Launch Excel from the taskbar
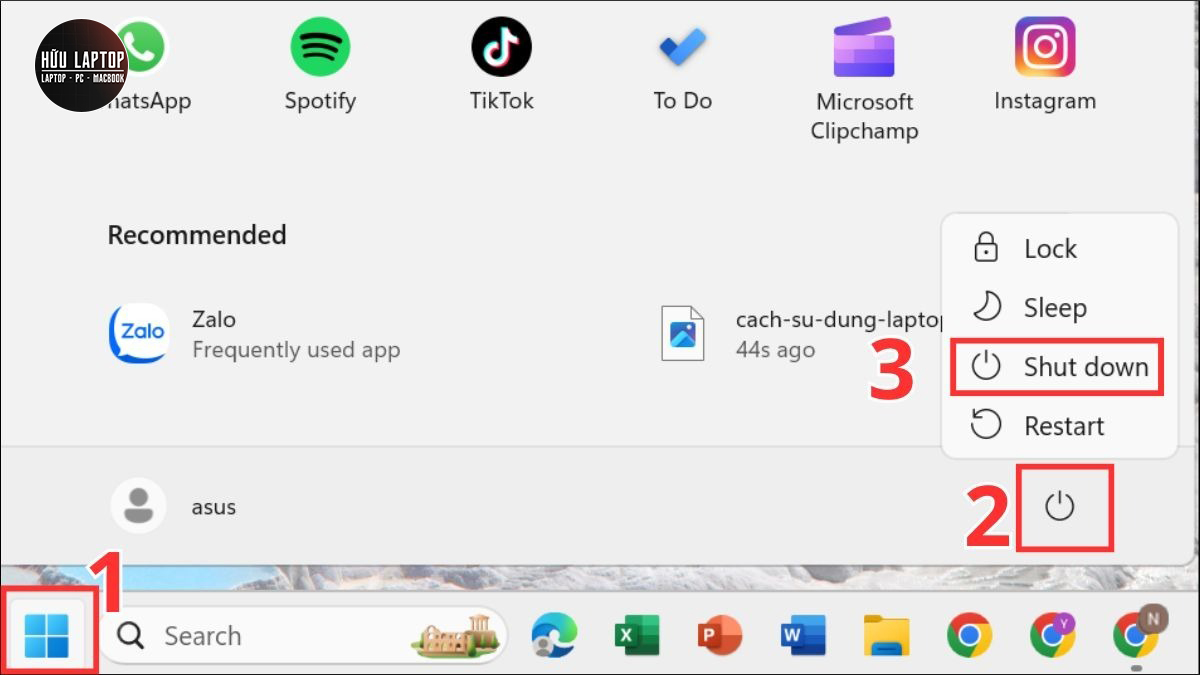This screenshot has height=675, width=1200. pyautogui.click(x=637, y=635)
